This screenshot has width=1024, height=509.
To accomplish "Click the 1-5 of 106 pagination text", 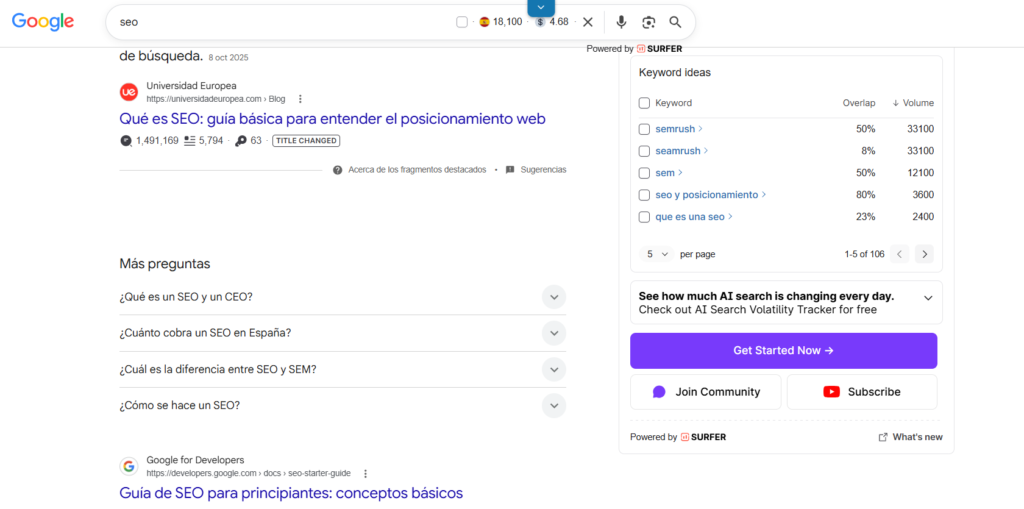I will [x=864, y=254].
